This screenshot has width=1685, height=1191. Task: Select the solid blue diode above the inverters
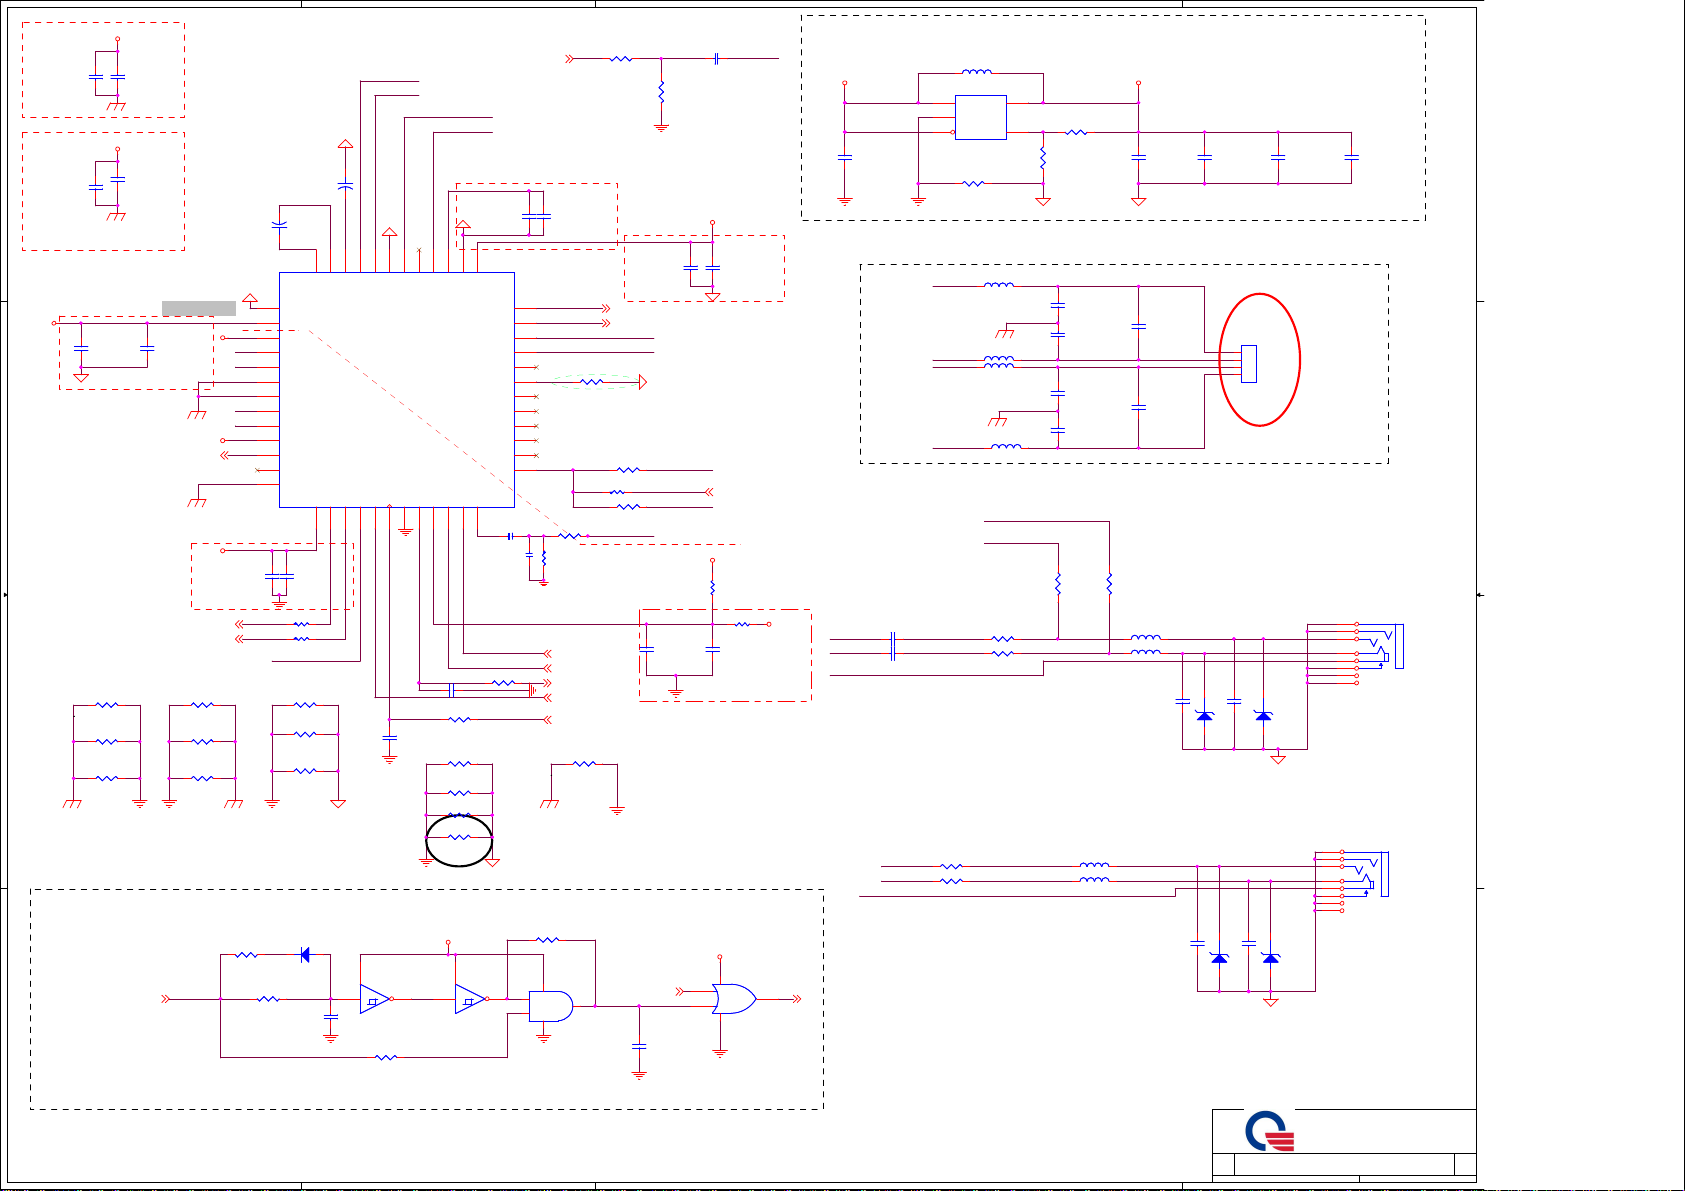pyautogui.click(x=305, y=955)
